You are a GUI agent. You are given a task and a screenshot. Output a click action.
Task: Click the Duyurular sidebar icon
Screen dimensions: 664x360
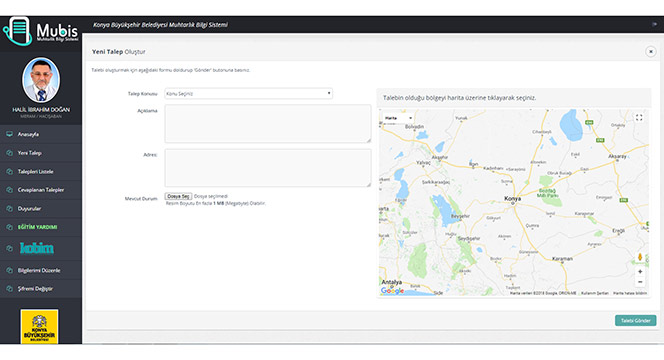(x=9, y=208)
